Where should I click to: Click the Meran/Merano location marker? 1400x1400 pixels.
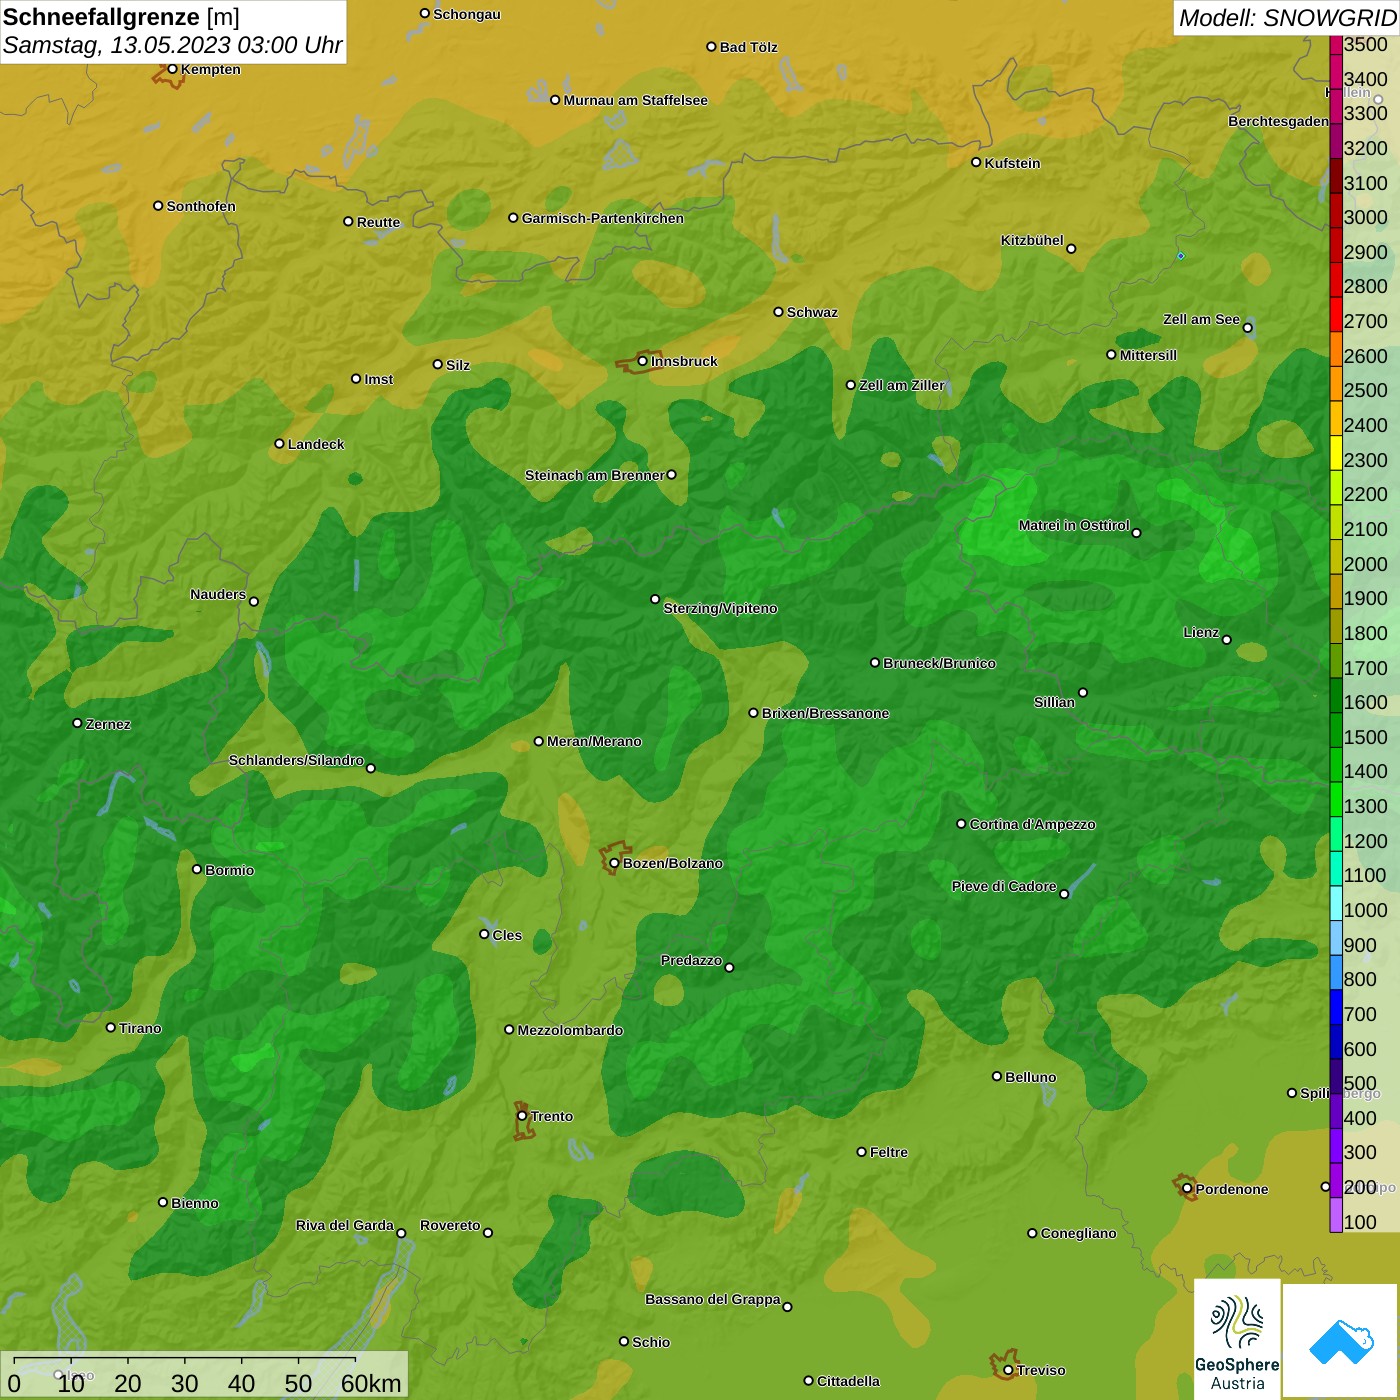[539, 741]
